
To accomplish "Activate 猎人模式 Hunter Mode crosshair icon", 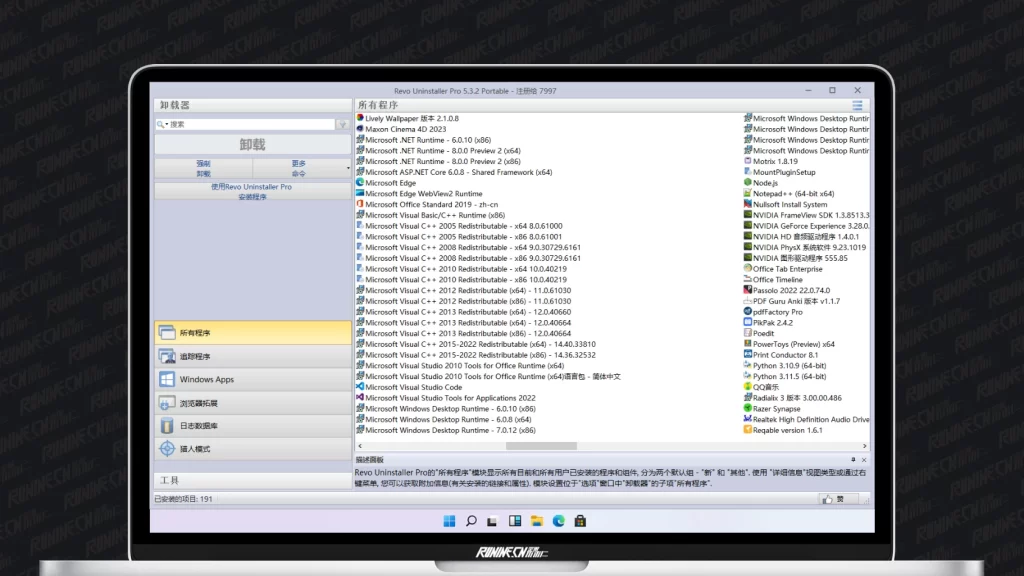I will tap(168, 449).
